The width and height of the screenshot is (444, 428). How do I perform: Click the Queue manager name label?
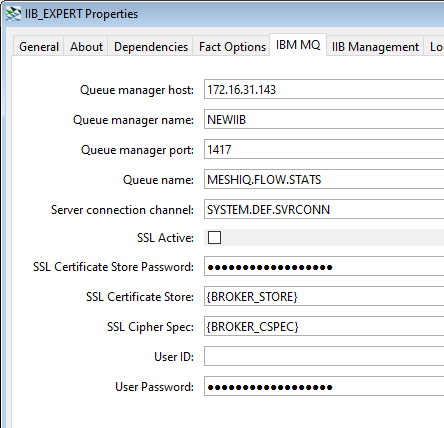[133, 120]
